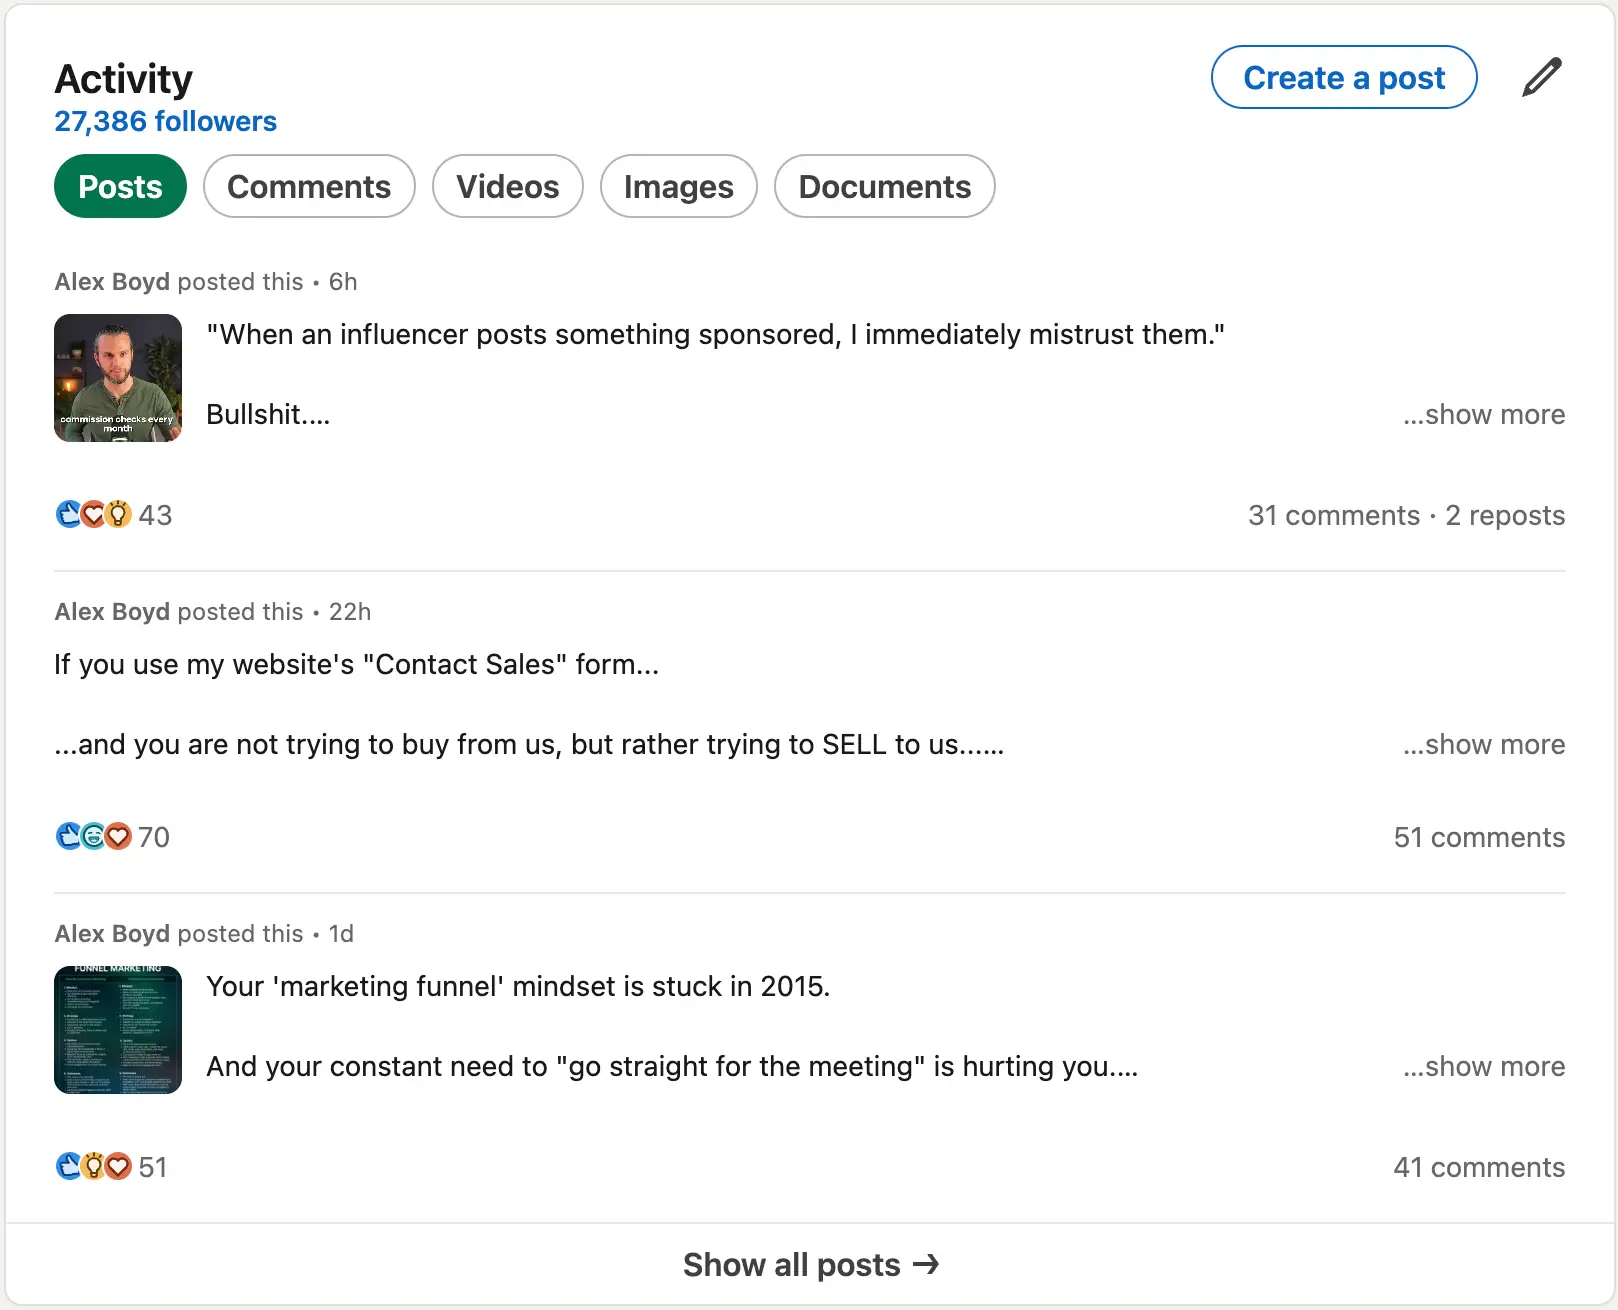Expand the sponsored influencer post with show more
This screenshot has height=1310, width=1618.
click(x=1484, y=414)
